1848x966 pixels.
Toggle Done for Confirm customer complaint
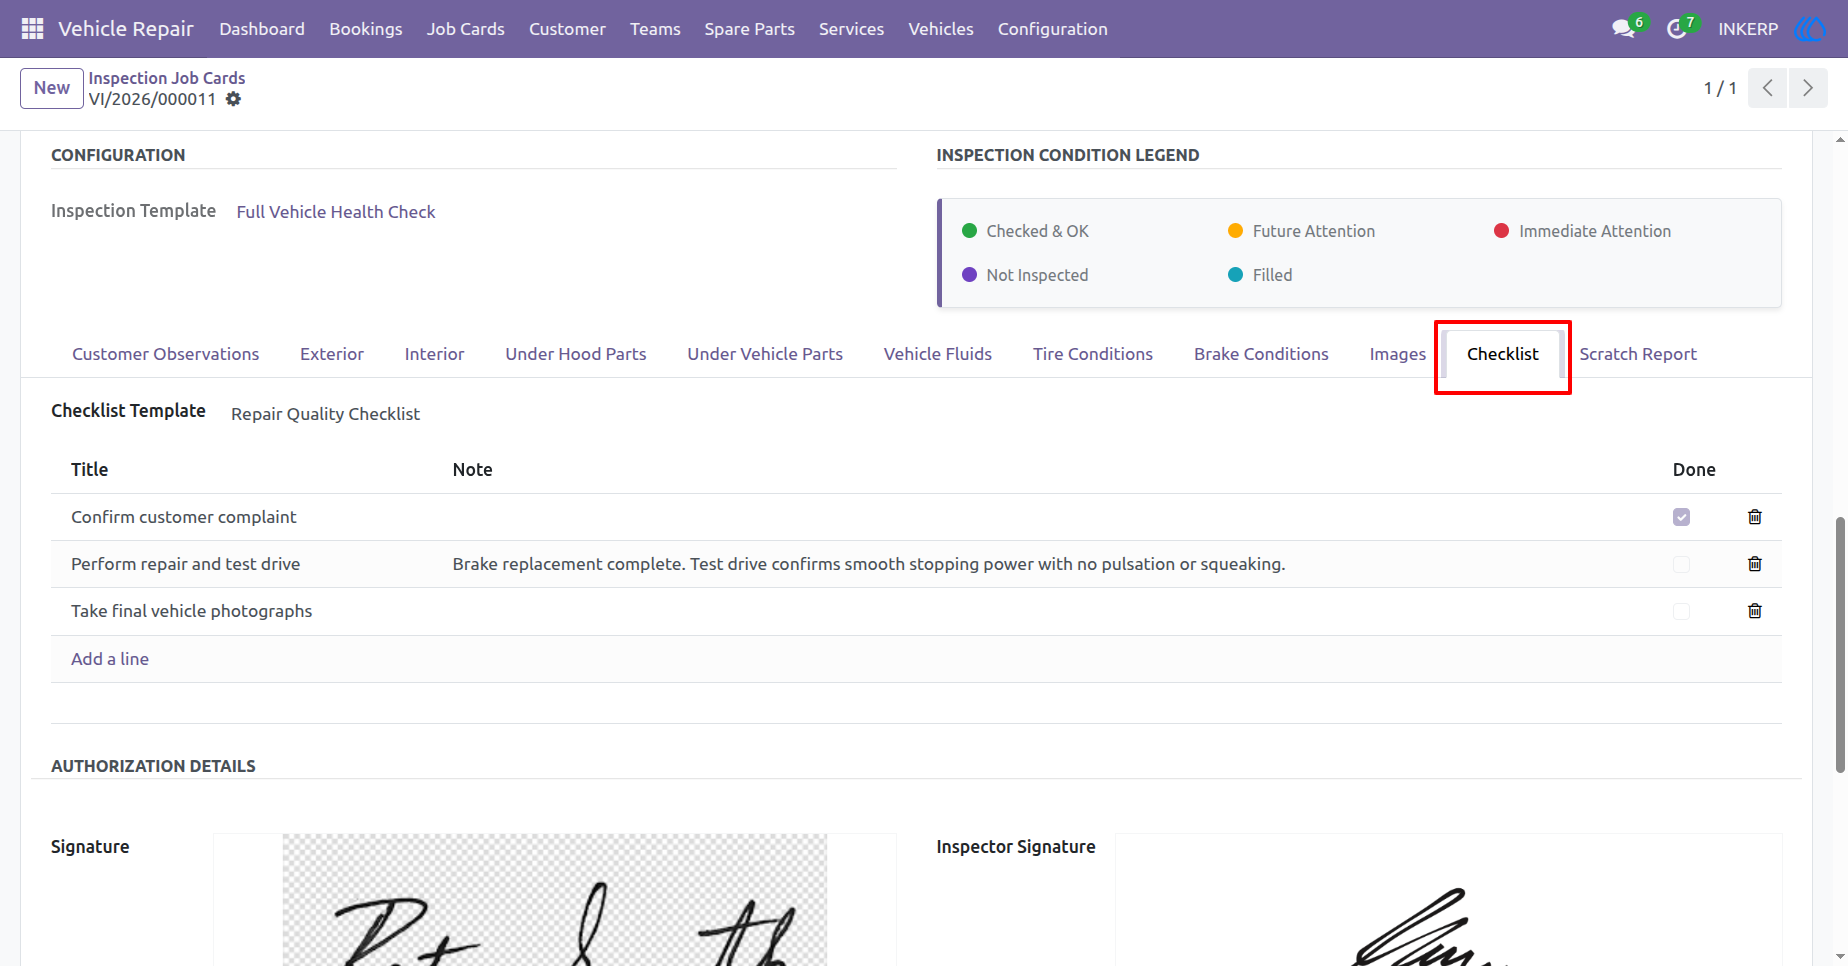pos(1682,517)
